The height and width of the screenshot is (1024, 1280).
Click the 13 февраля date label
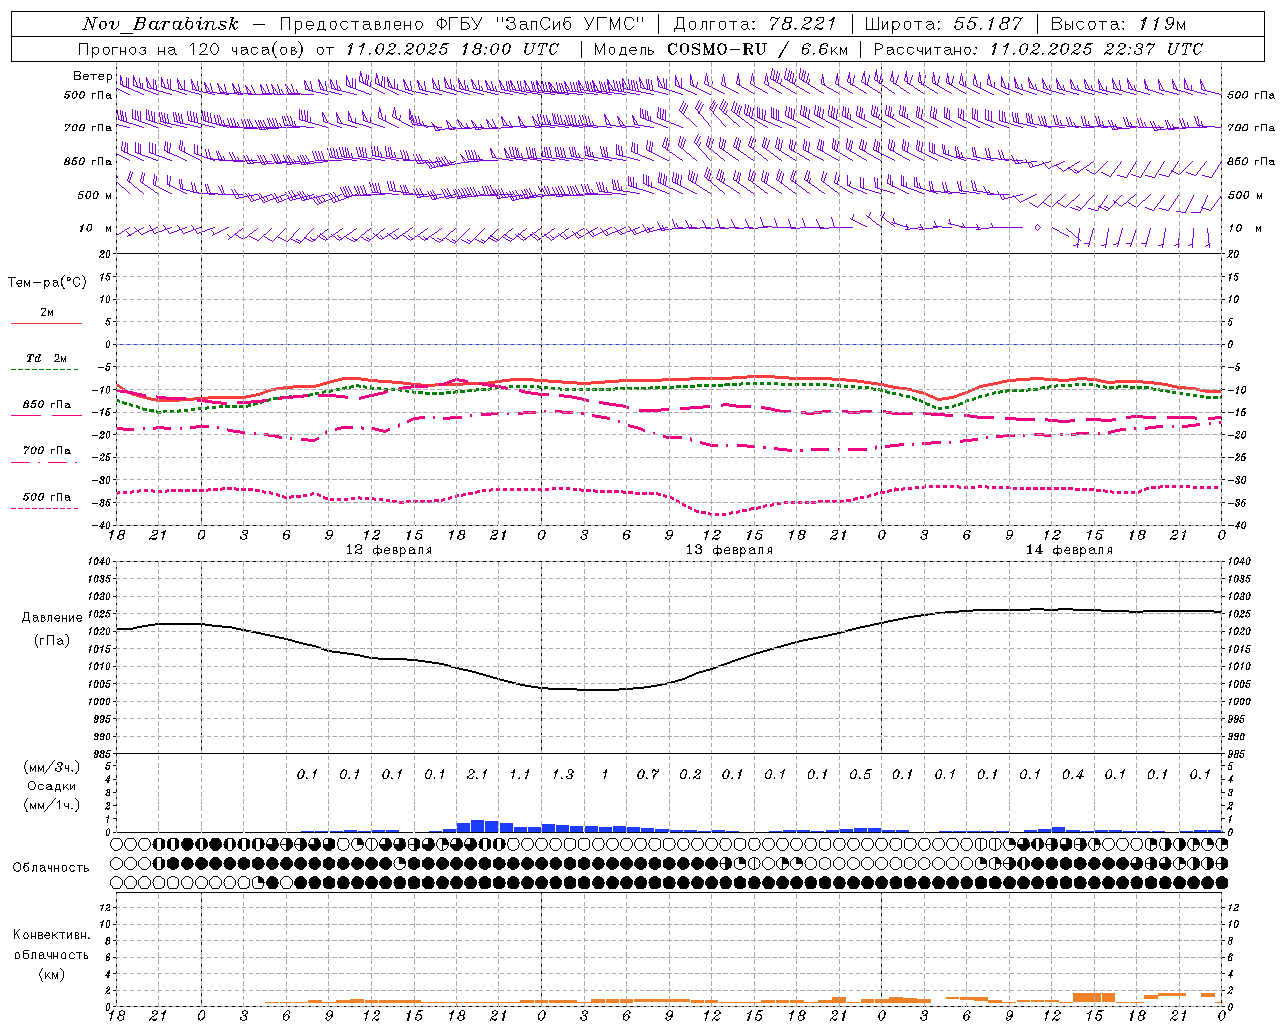tap(729, 550)
